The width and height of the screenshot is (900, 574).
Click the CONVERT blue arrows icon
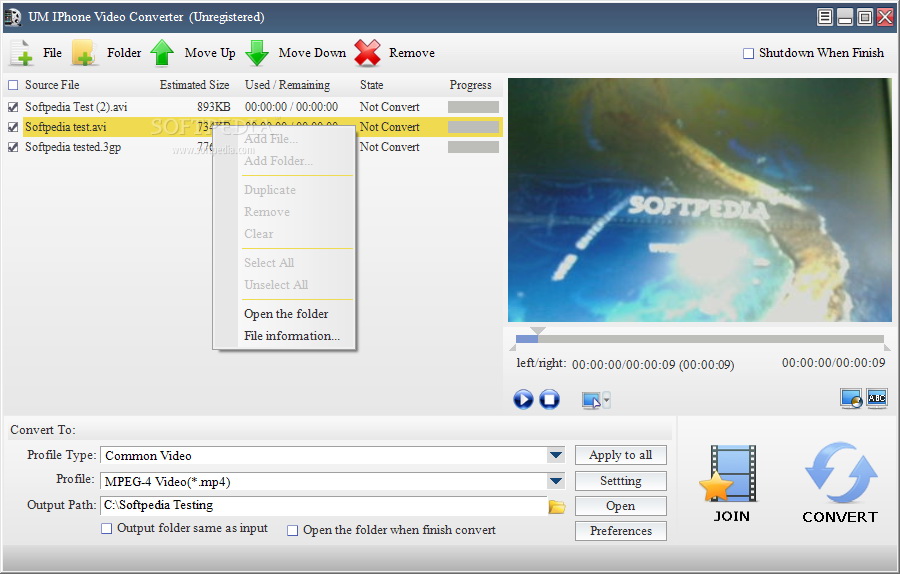pyautogui.click(x=841, y=473)
